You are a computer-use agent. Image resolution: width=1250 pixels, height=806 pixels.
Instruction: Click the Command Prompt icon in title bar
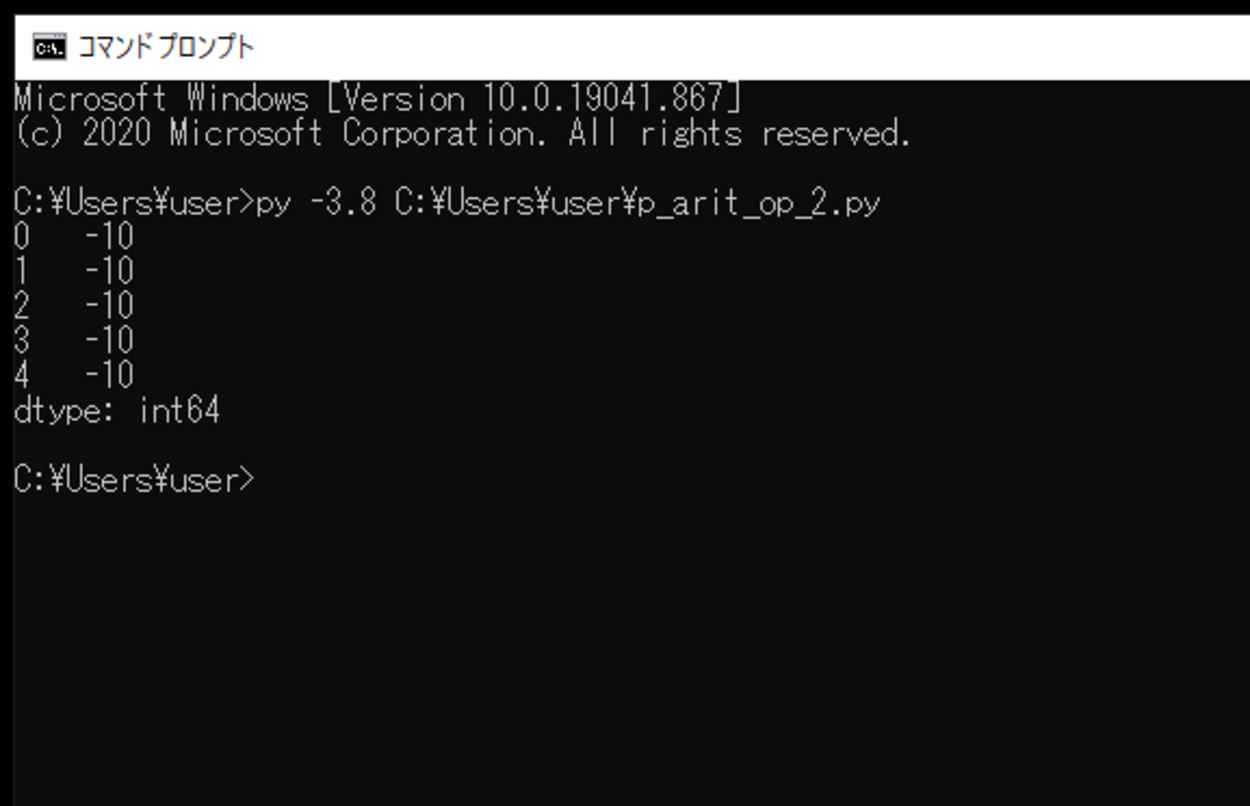49,47
